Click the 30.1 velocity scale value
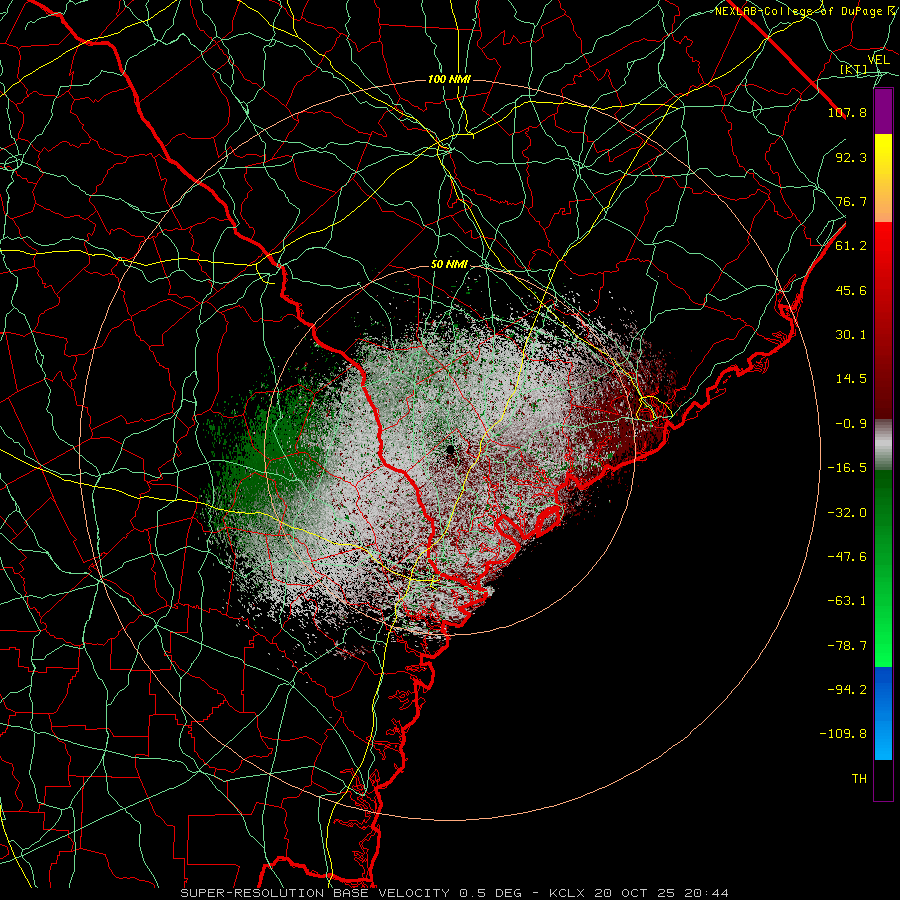The width and height of the screenshot is (900, 900). coord(851,335)
